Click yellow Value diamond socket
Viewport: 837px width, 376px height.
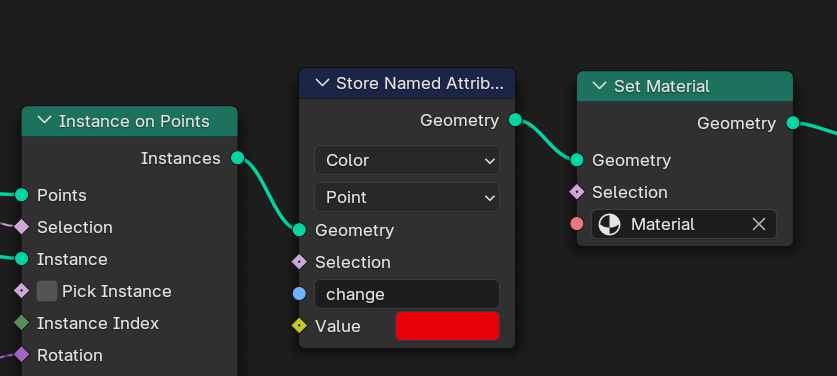[x=299, y=326]
